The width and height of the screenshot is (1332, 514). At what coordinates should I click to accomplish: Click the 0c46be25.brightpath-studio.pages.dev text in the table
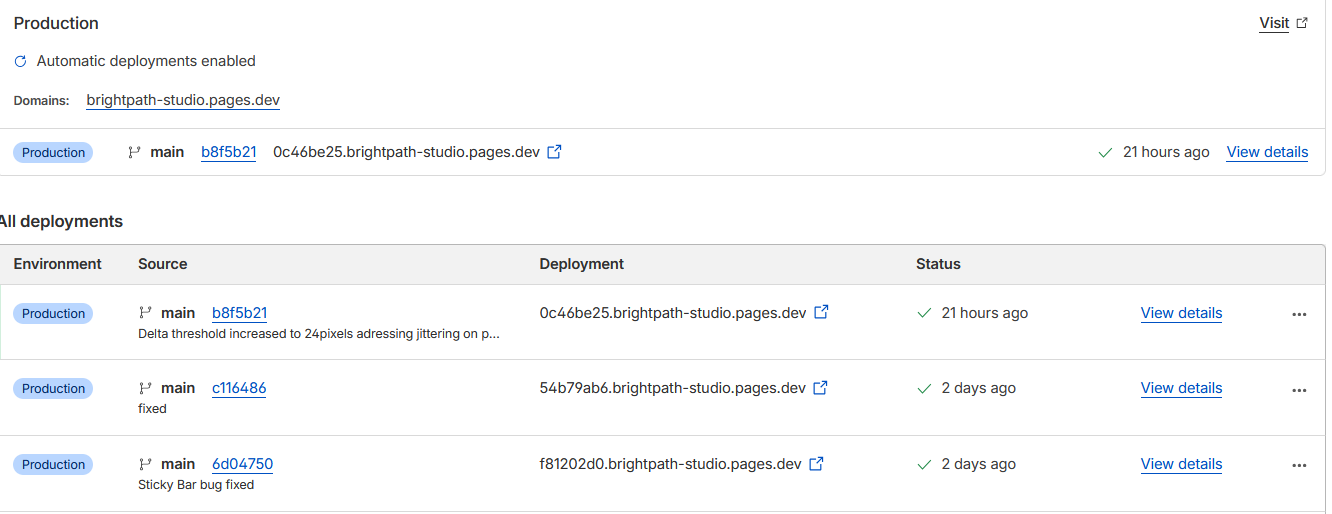[673, 313]
